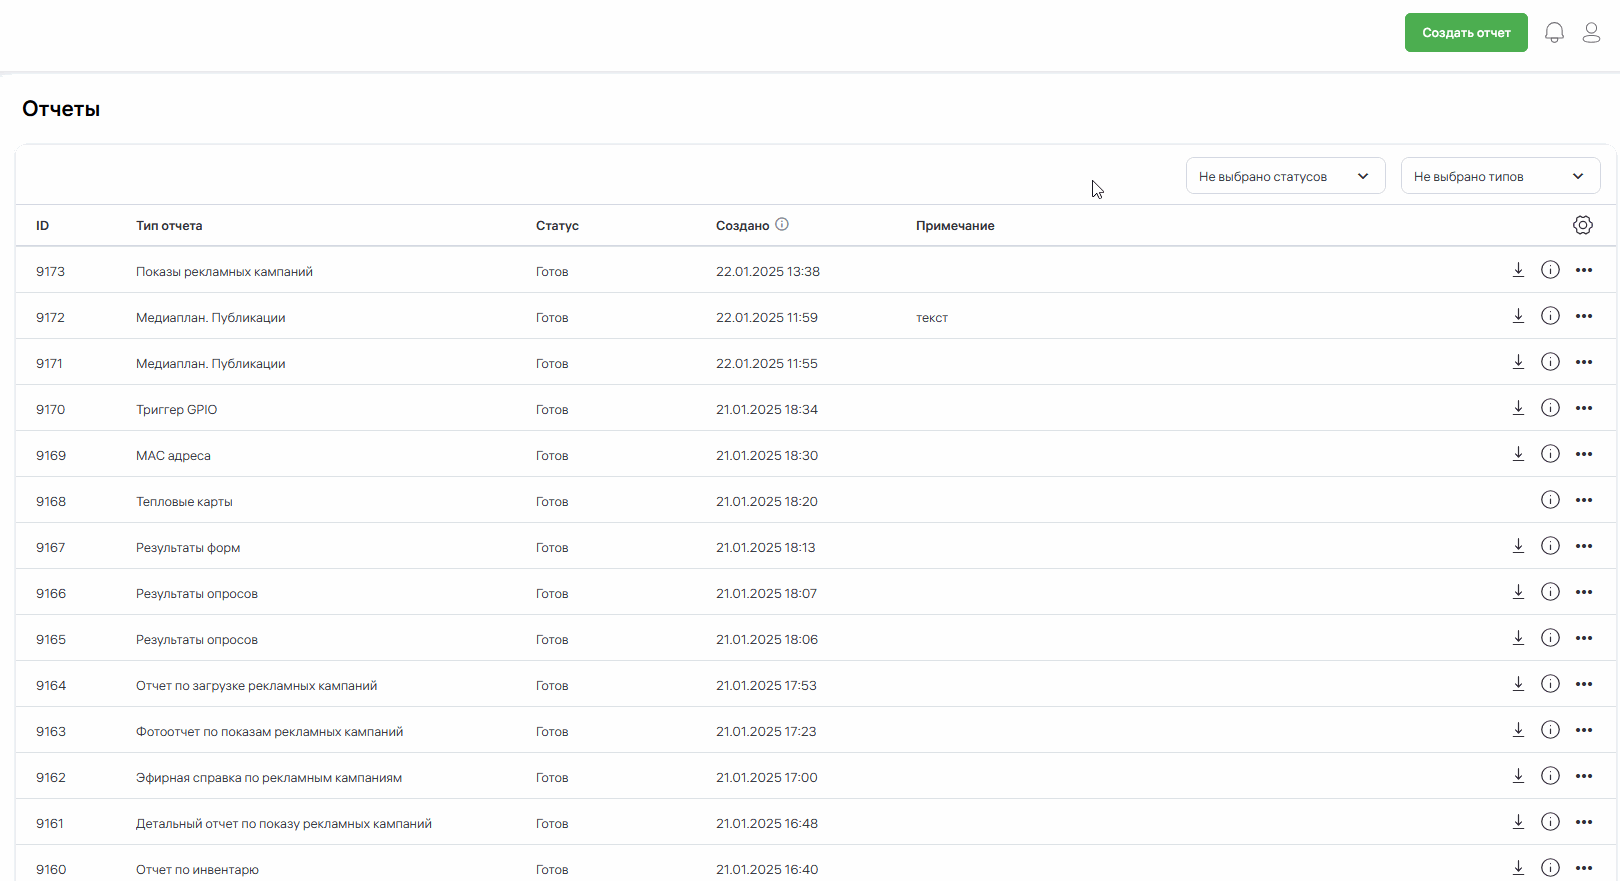Show info for report 9168 Тепловые карты

tap(1550, 500)
